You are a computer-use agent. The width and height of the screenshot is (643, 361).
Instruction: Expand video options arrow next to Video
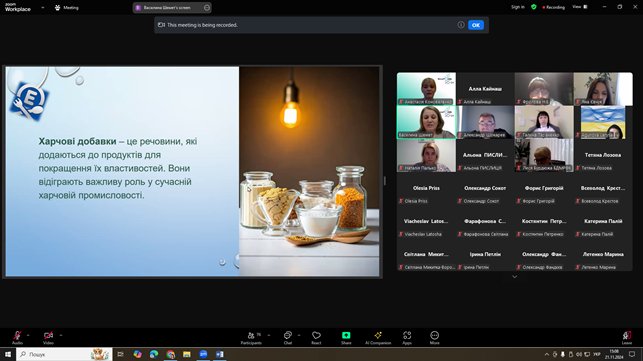click(61, 335)
